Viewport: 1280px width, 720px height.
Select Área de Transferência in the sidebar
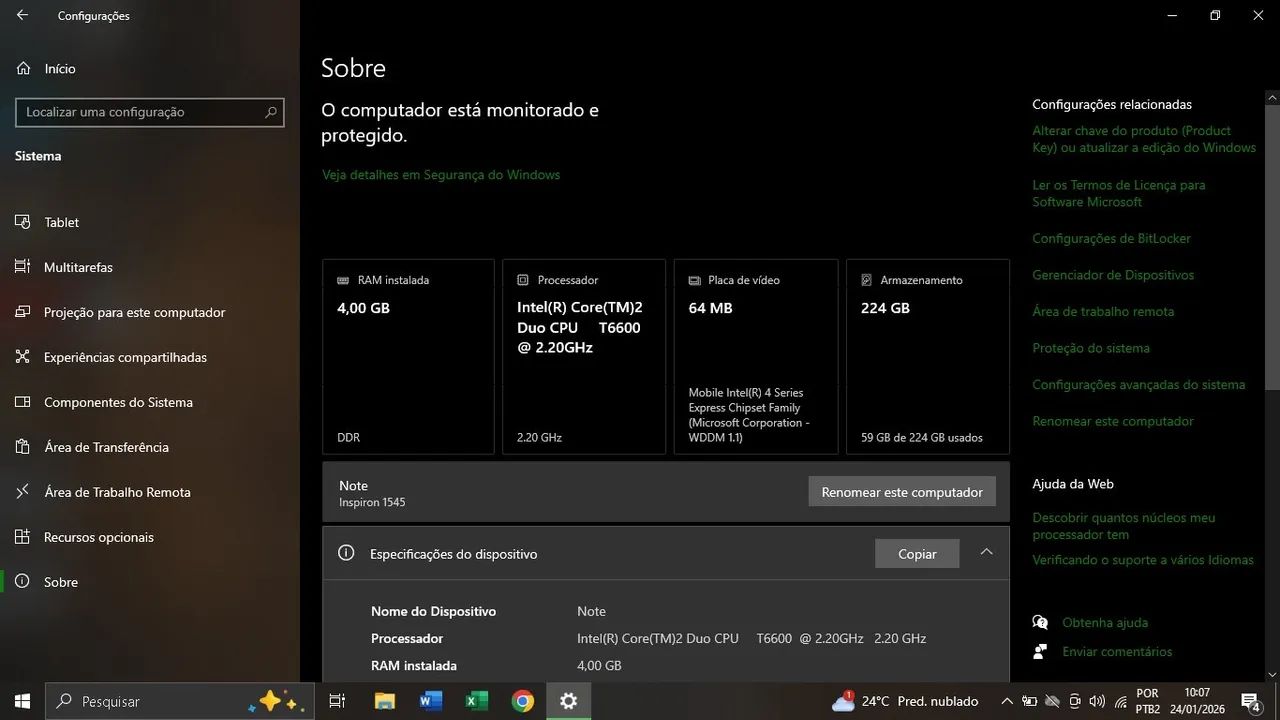(106, 447)
